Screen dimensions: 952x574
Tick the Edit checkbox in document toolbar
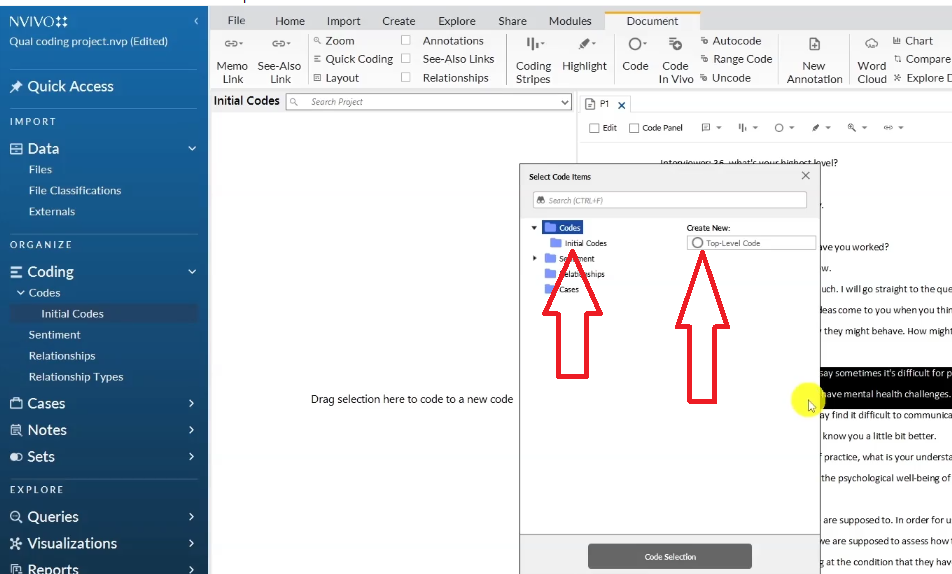595,128
